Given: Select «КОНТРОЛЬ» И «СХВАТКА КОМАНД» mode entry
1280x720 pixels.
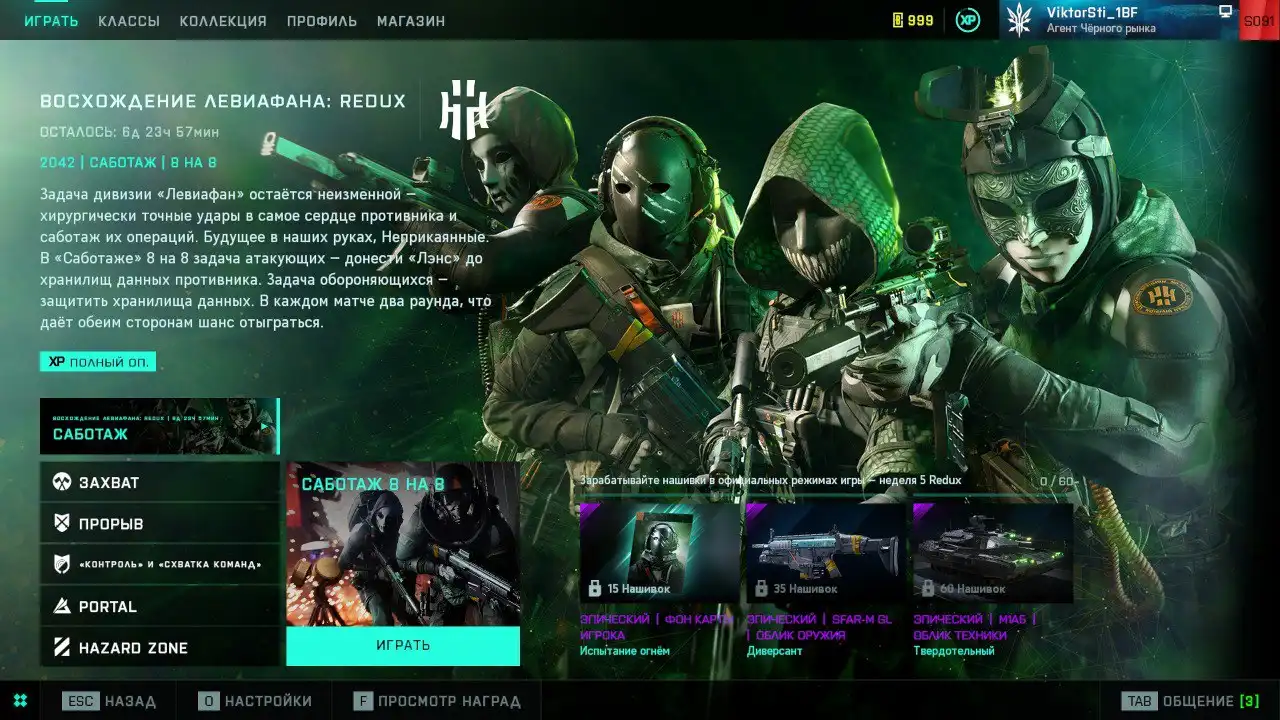Looking at the screenshot, I should 160,564.
